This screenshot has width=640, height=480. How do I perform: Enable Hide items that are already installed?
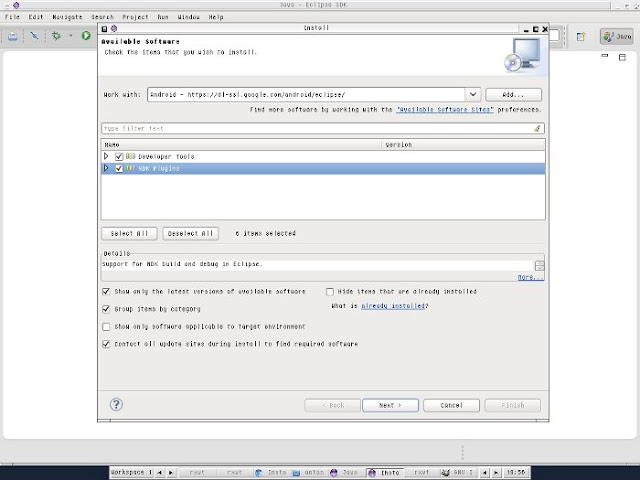click(330, 291)
